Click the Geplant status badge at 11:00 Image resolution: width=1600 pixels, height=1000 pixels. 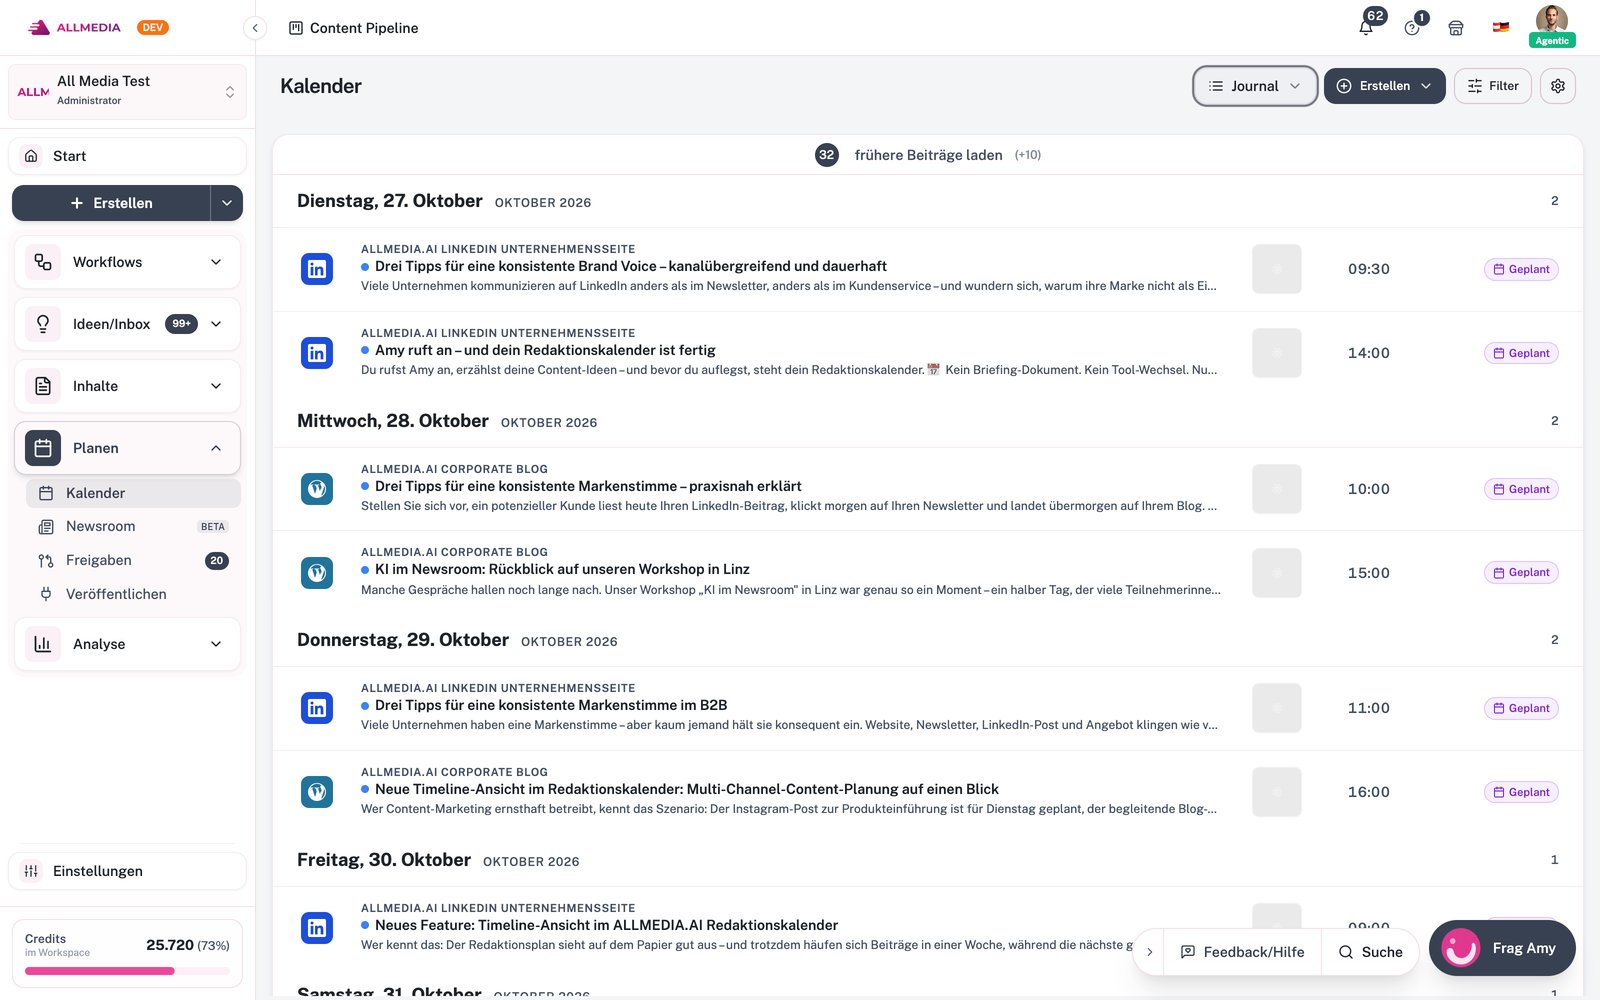[x=1521, y=708]
